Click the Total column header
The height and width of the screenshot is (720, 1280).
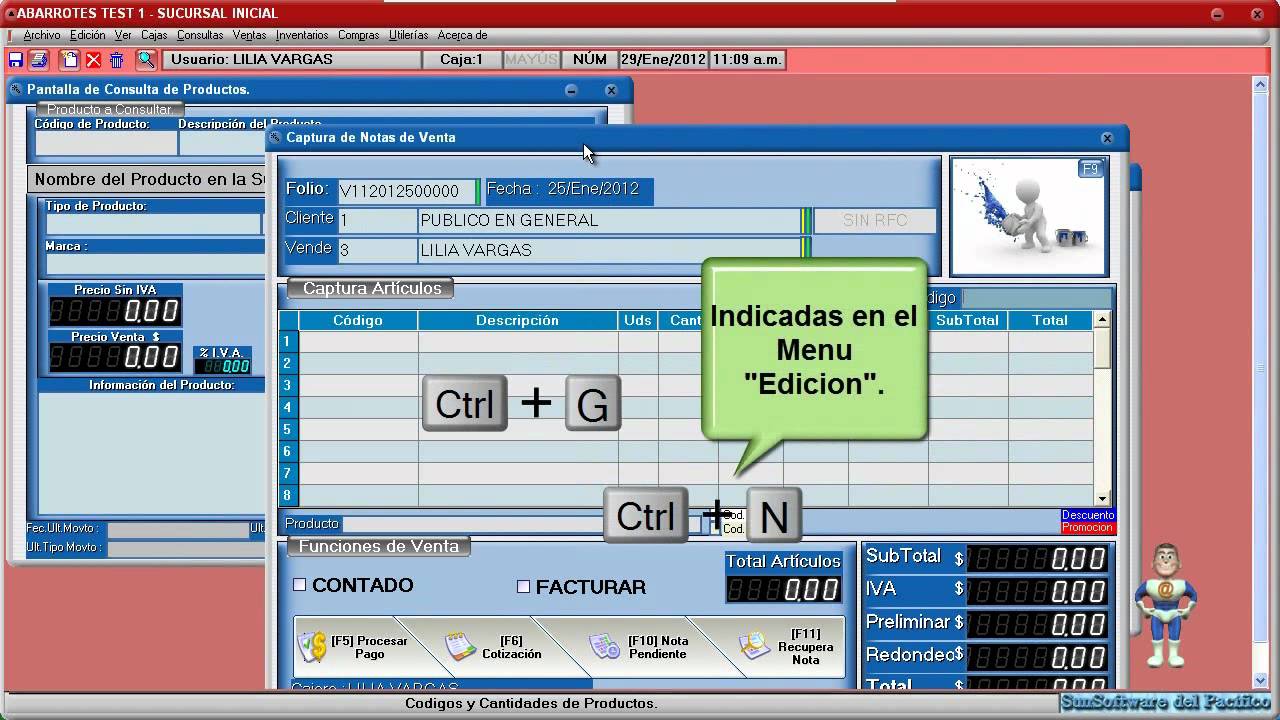[x=1050, y=320]
